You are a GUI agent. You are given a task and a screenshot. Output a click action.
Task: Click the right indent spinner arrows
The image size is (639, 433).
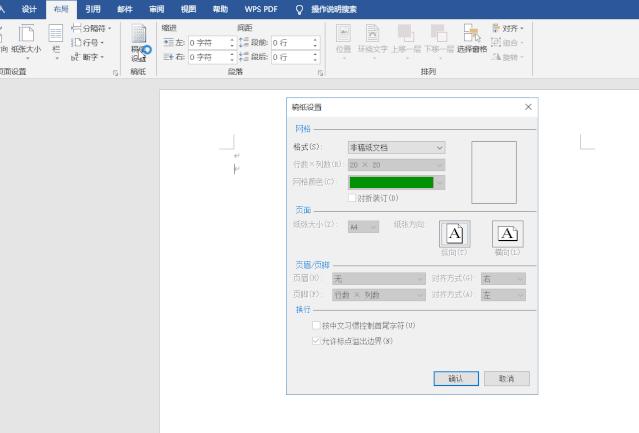point(232,57)
